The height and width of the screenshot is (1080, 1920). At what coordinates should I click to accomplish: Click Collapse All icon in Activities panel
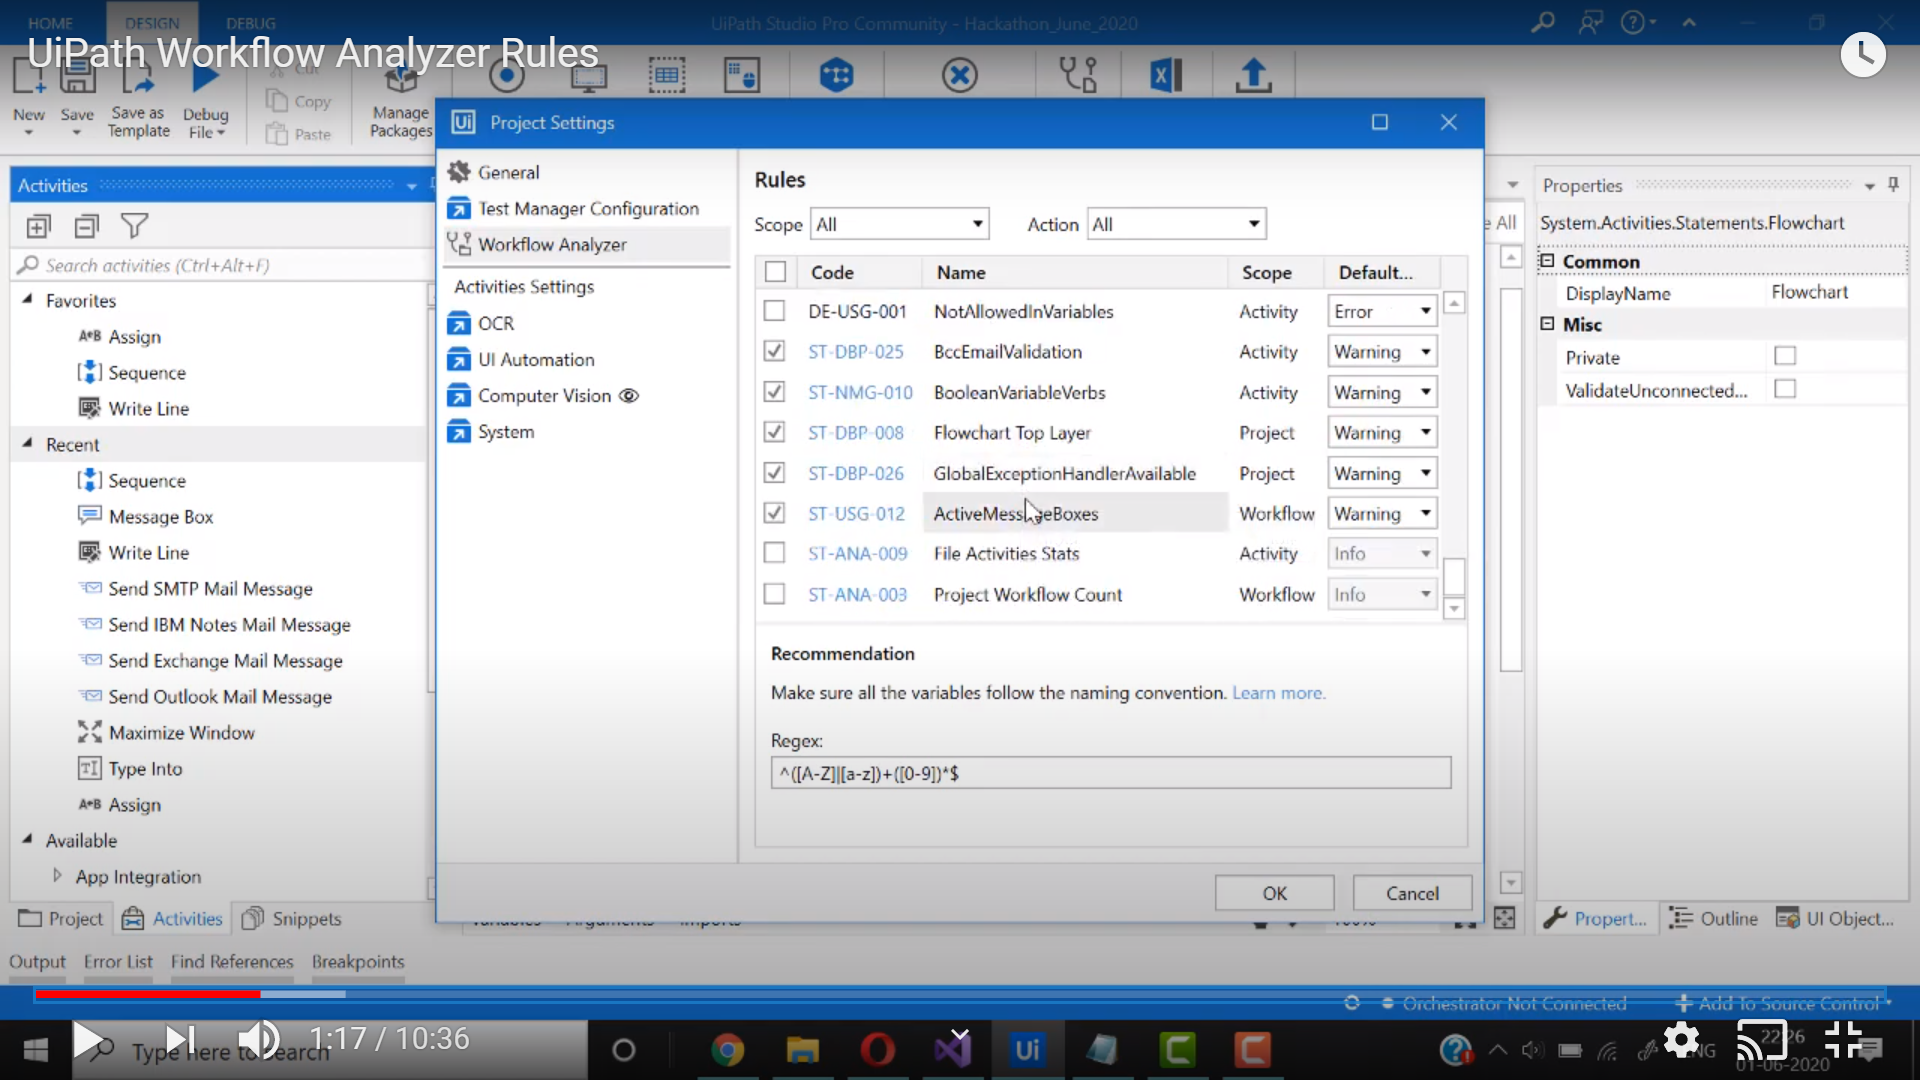click(87, 227)
